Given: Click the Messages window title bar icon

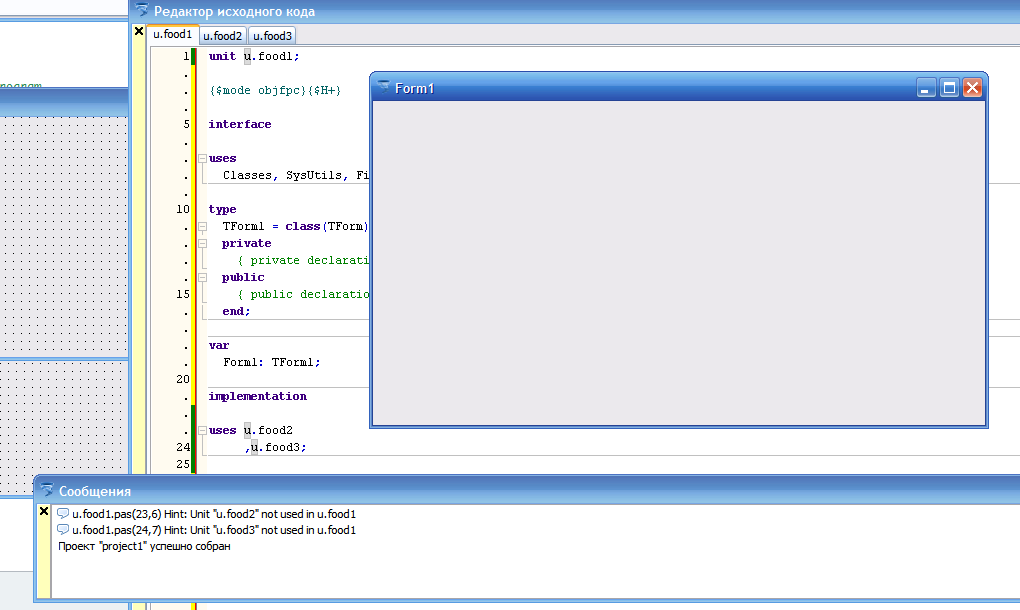Looking at the screenshot, I should 46,491.
